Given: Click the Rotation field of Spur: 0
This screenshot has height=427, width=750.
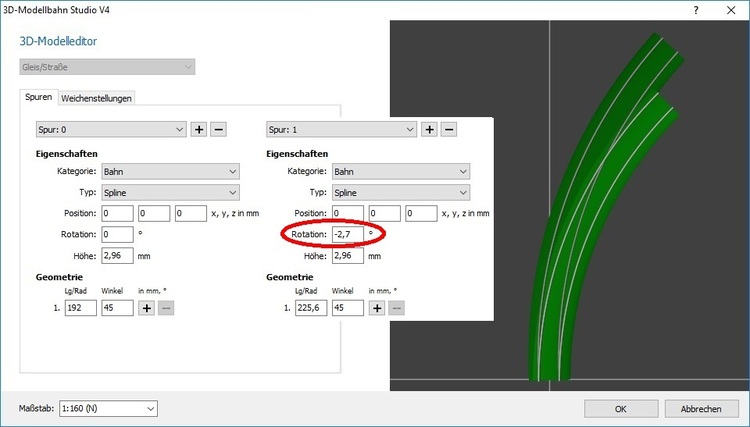Looking at the screenshot, I should (x=118, y=234).
